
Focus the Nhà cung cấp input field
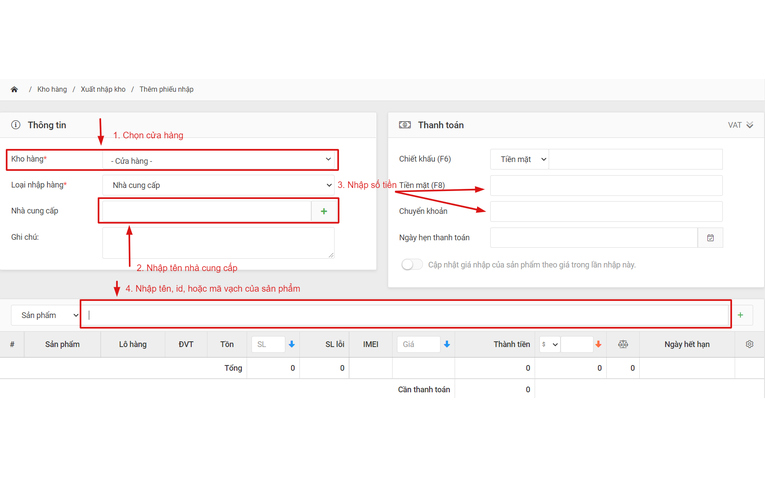pos(207,211)
